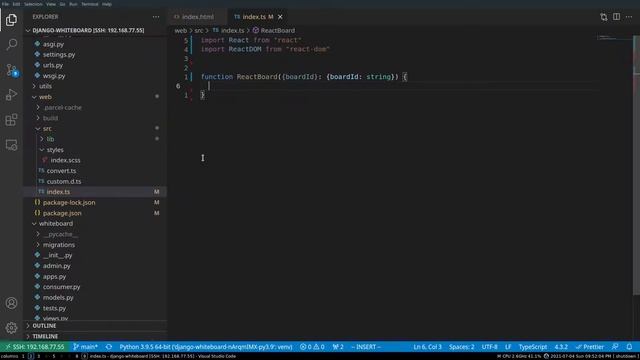The height and width of the screenshot is (360, 640).
Task: Expand the lib folder
Action: pyautogui.click(x=95, y=139)
